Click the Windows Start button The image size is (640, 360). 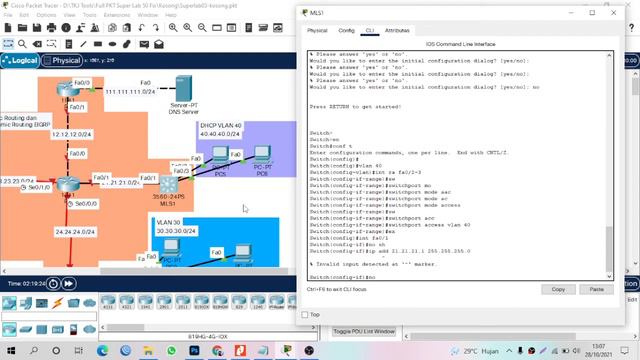(11, 351)
